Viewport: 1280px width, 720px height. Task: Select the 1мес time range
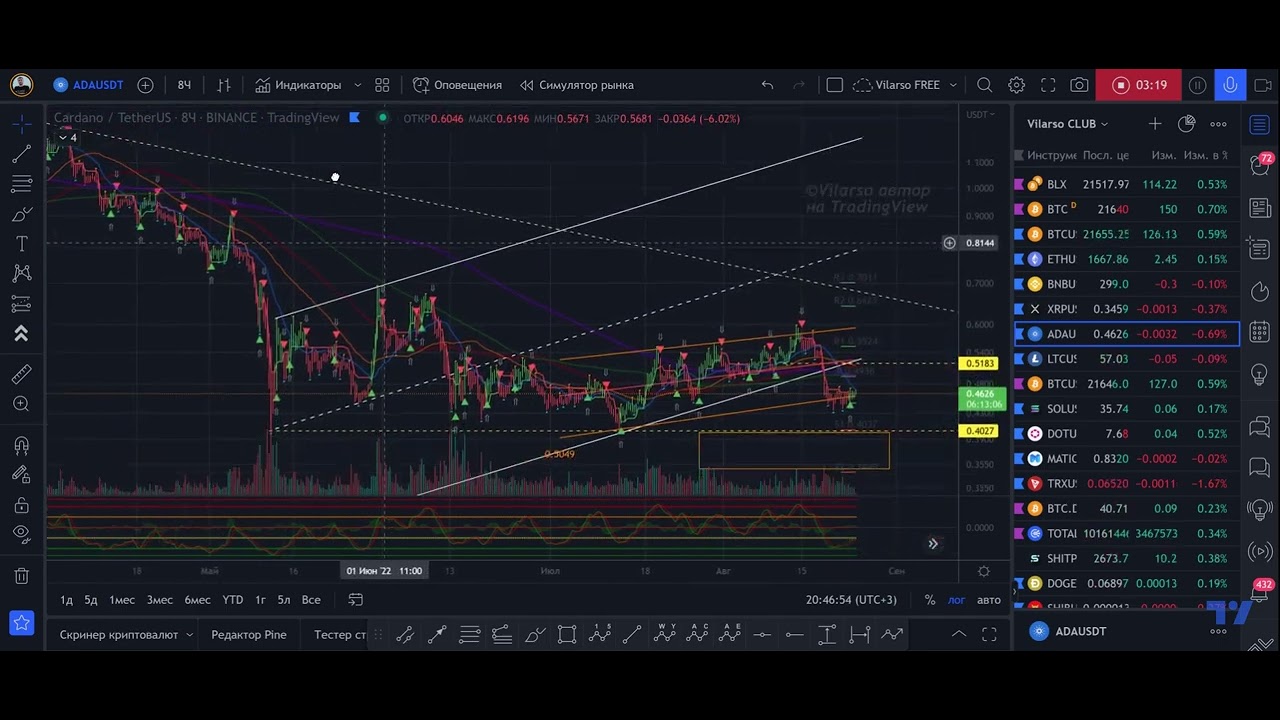(x=122, y=600)
